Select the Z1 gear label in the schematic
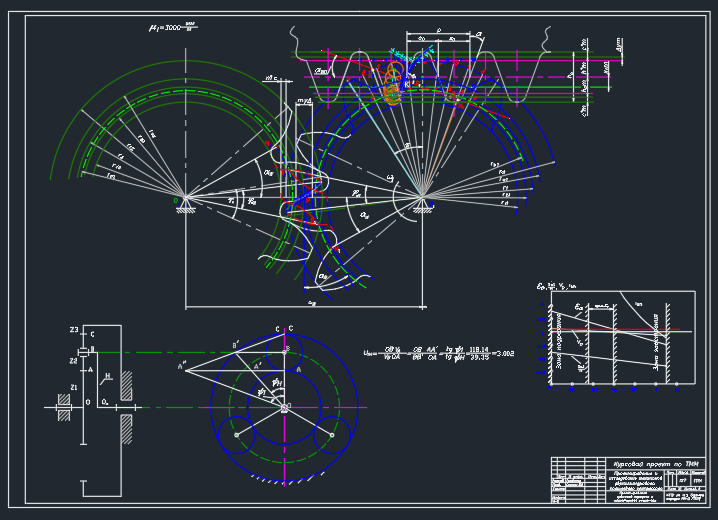718x520 pixels. point(74,387)
